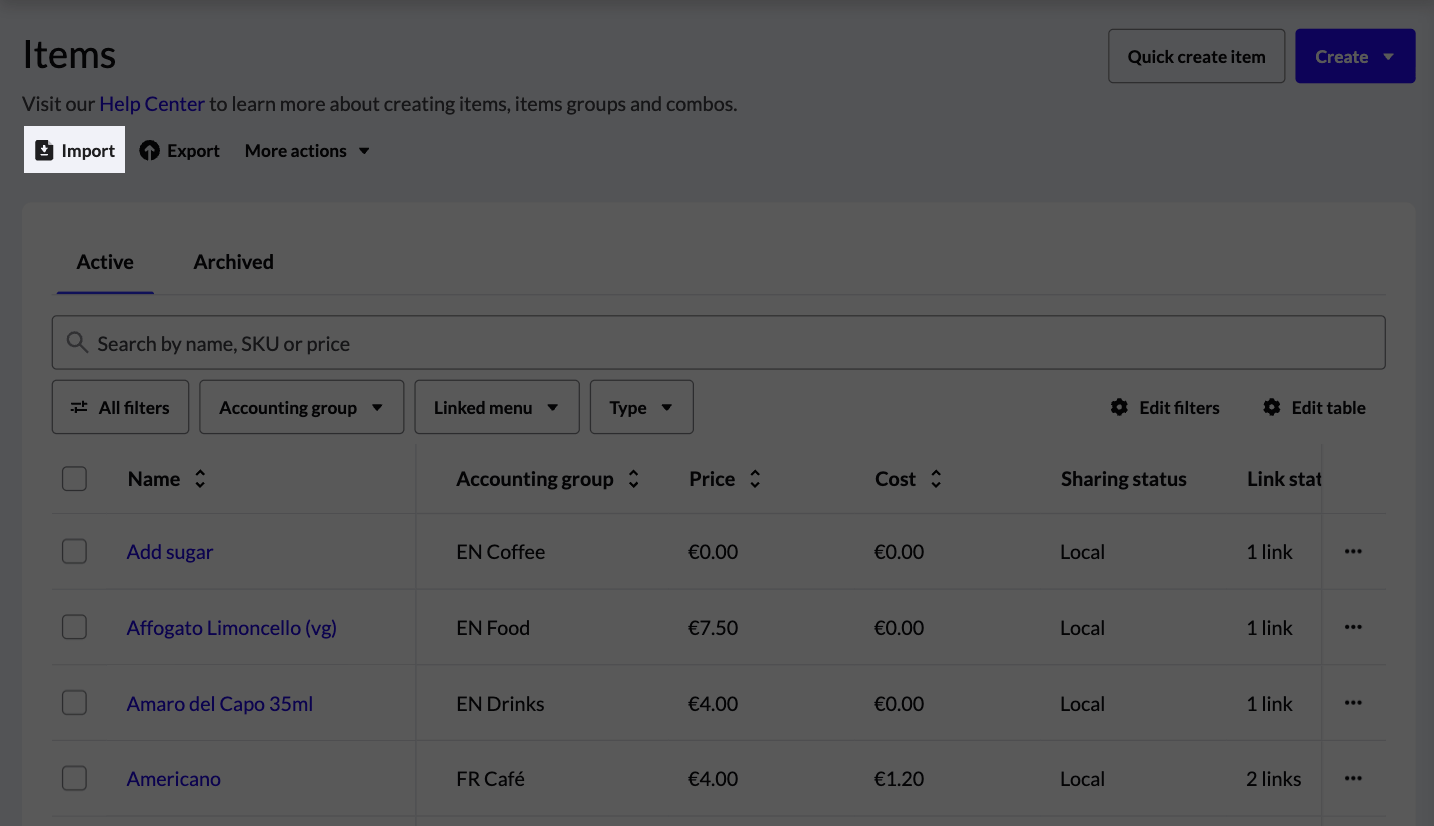
Task: Open the Linked menu dropdown
Action: click(496, 406)
